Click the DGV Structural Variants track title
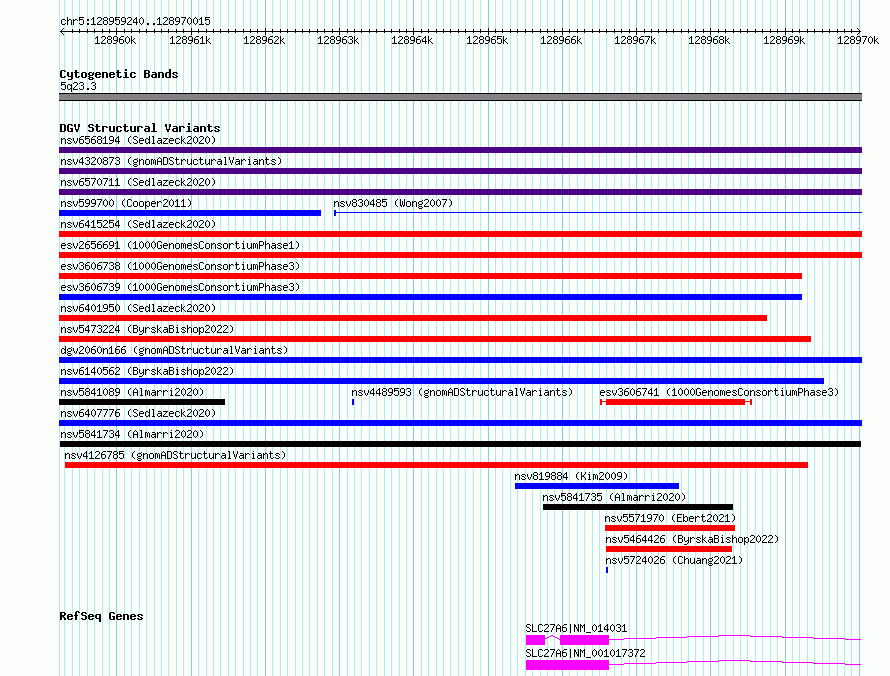The height and width of the screenshot is (676, 890). click(x=140, y=128)
